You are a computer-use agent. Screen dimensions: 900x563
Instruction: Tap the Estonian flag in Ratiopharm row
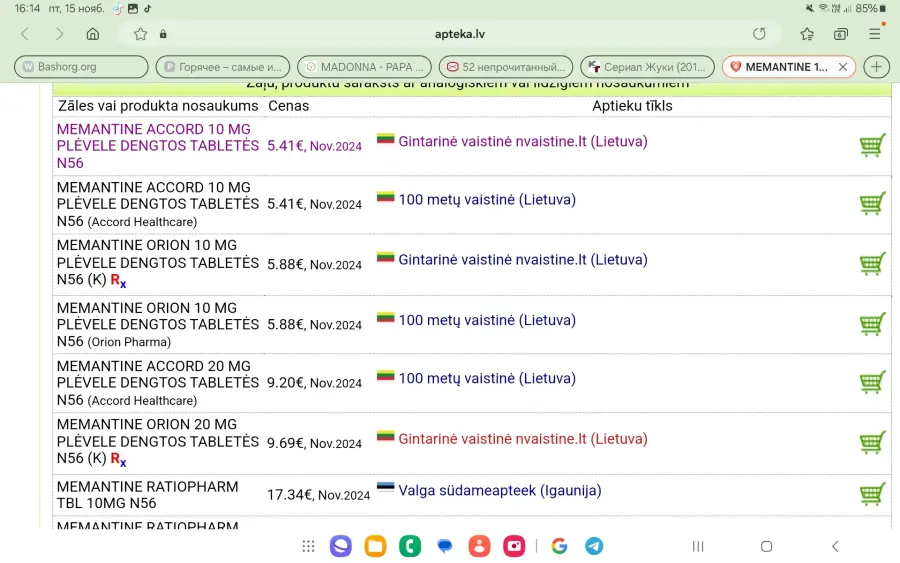385,487
